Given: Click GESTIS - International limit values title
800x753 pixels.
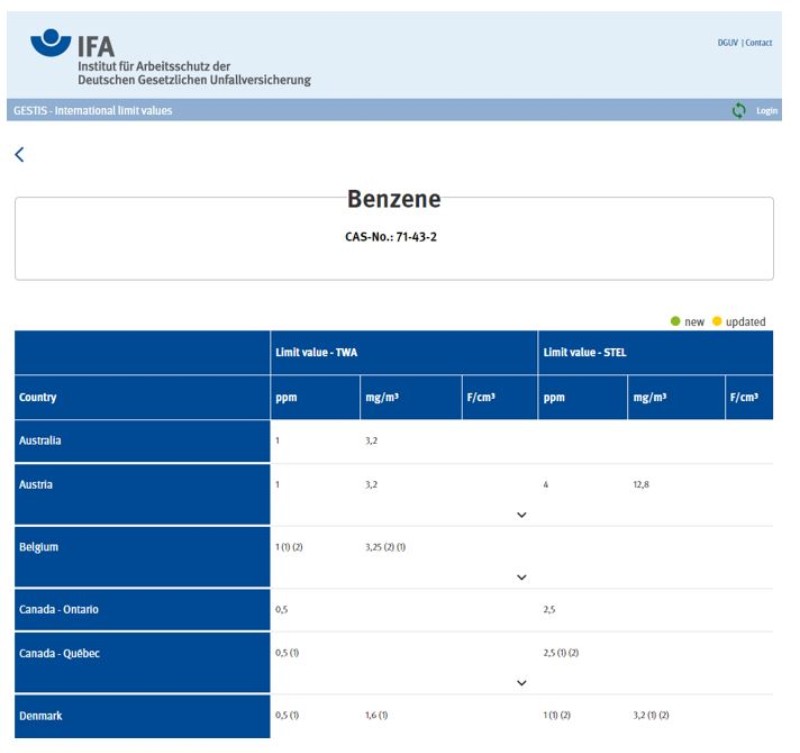Looking at the screenshot, I should click(93, 111).
